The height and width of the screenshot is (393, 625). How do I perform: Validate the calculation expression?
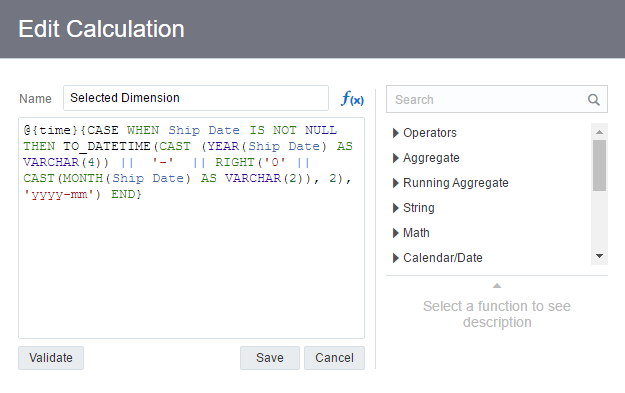pyautogui.click(x=51, y=358)
